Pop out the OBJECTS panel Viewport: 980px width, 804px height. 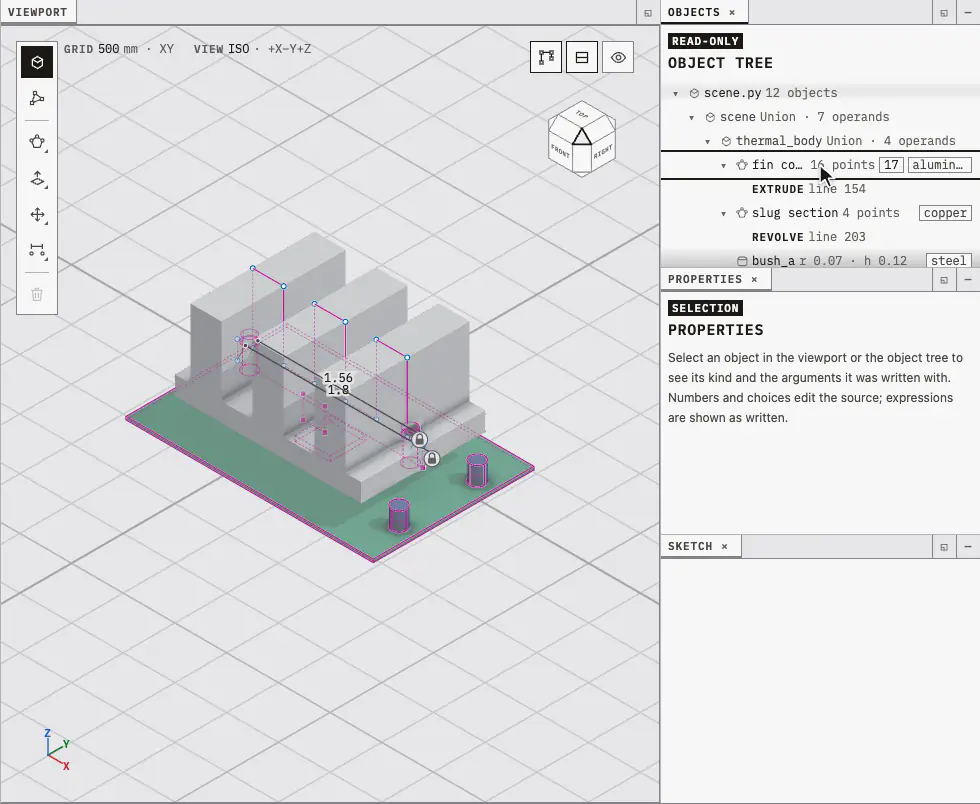[x=944, y=13]
